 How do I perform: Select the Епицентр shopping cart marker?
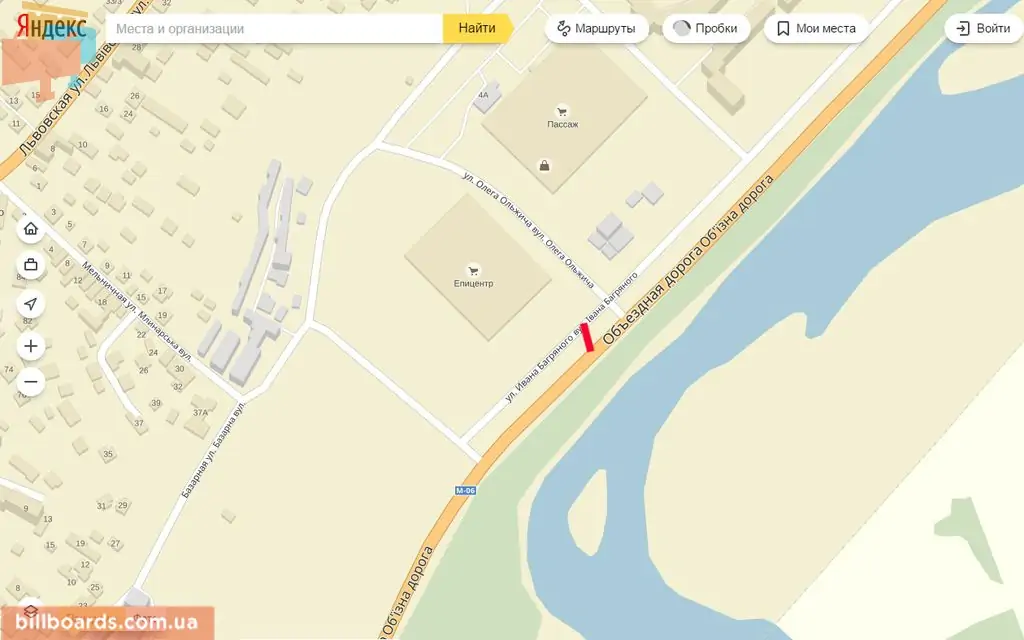click(x=473, y=271)
